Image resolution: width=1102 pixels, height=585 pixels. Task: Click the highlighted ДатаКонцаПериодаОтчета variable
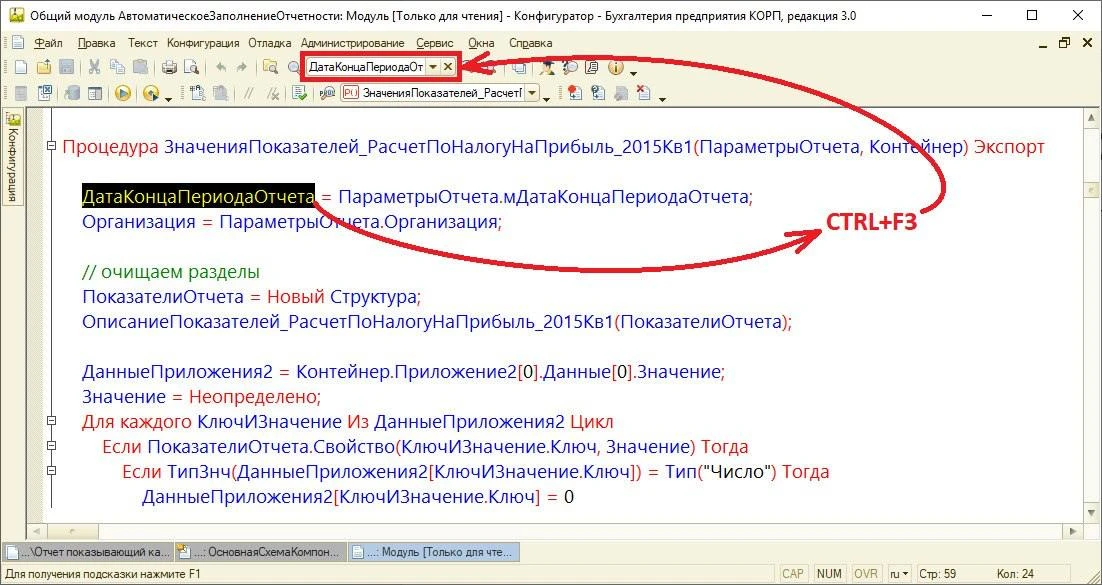[197, 198]
